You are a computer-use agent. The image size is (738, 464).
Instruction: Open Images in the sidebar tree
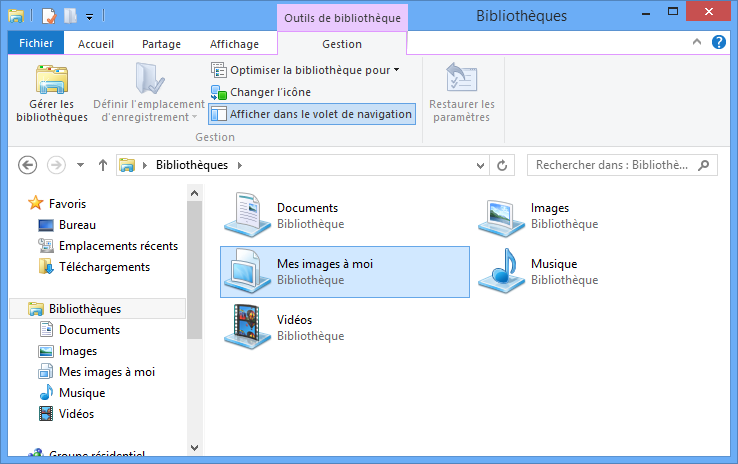(x=78, y=351)
